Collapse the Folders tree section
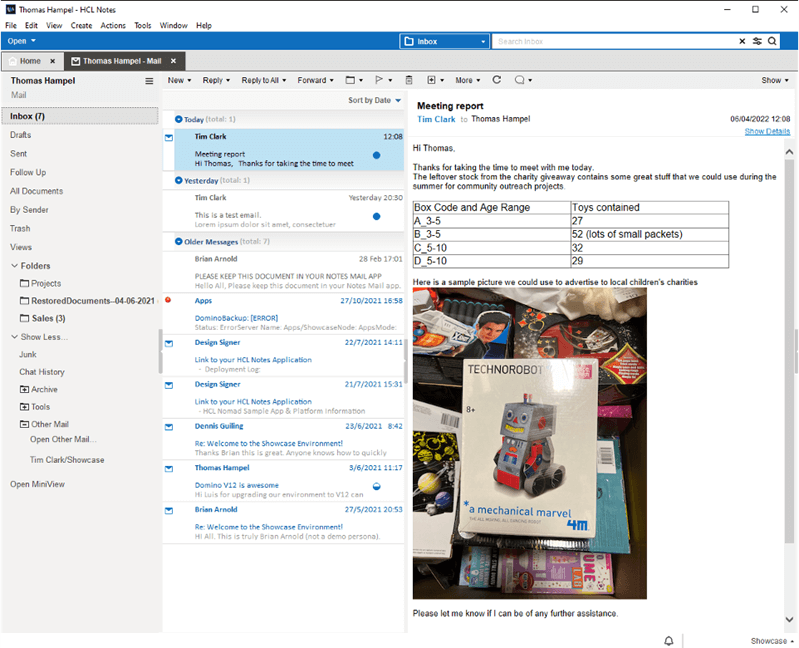Viewport: 799px width, 648px height. point(14,266)
